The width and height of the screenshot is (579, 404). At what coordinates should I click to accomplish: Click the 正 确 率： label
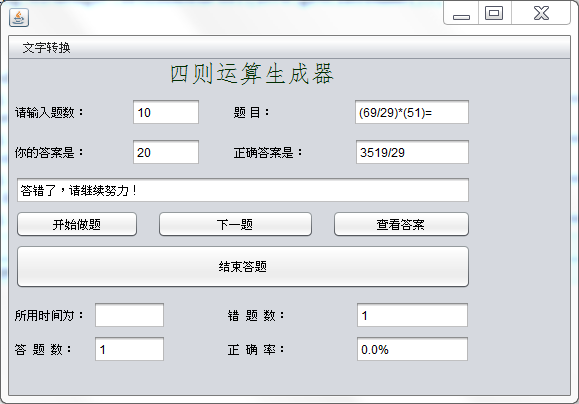point(256,349)
